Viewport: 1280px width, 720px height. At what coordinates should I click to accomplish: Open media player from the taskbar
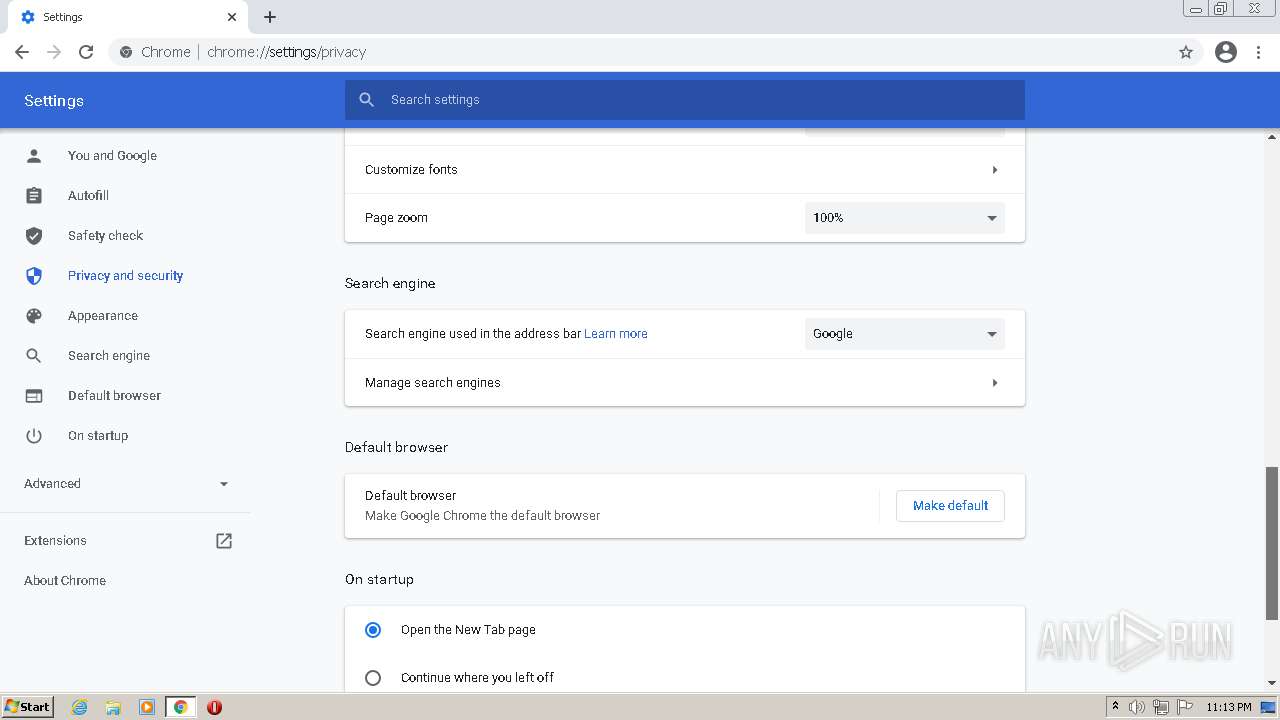pos(147,707)
